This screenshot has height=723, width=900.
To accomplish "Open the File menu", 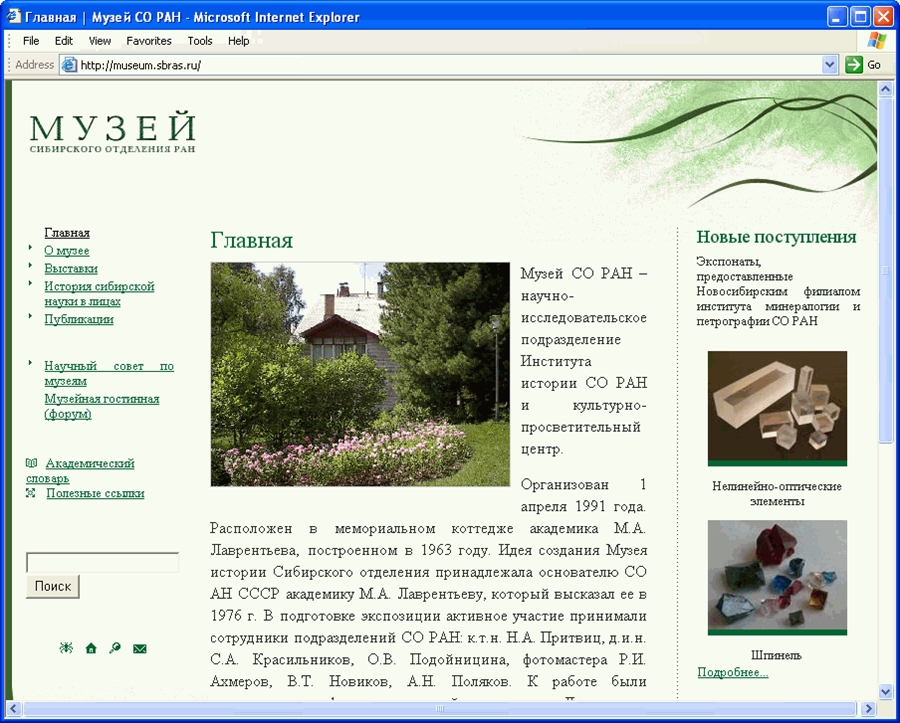I will point(31,41).
